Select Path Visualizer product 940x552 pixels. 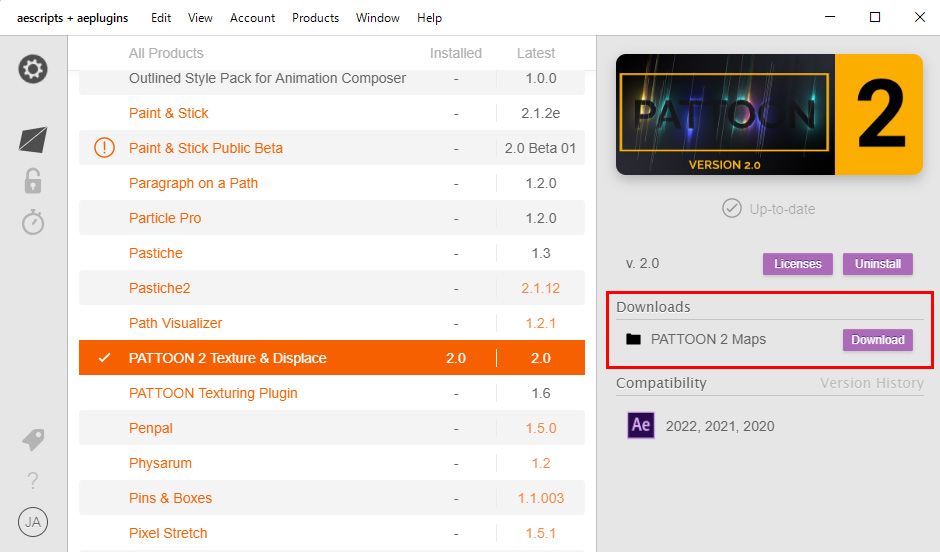(x=332, y=323)
